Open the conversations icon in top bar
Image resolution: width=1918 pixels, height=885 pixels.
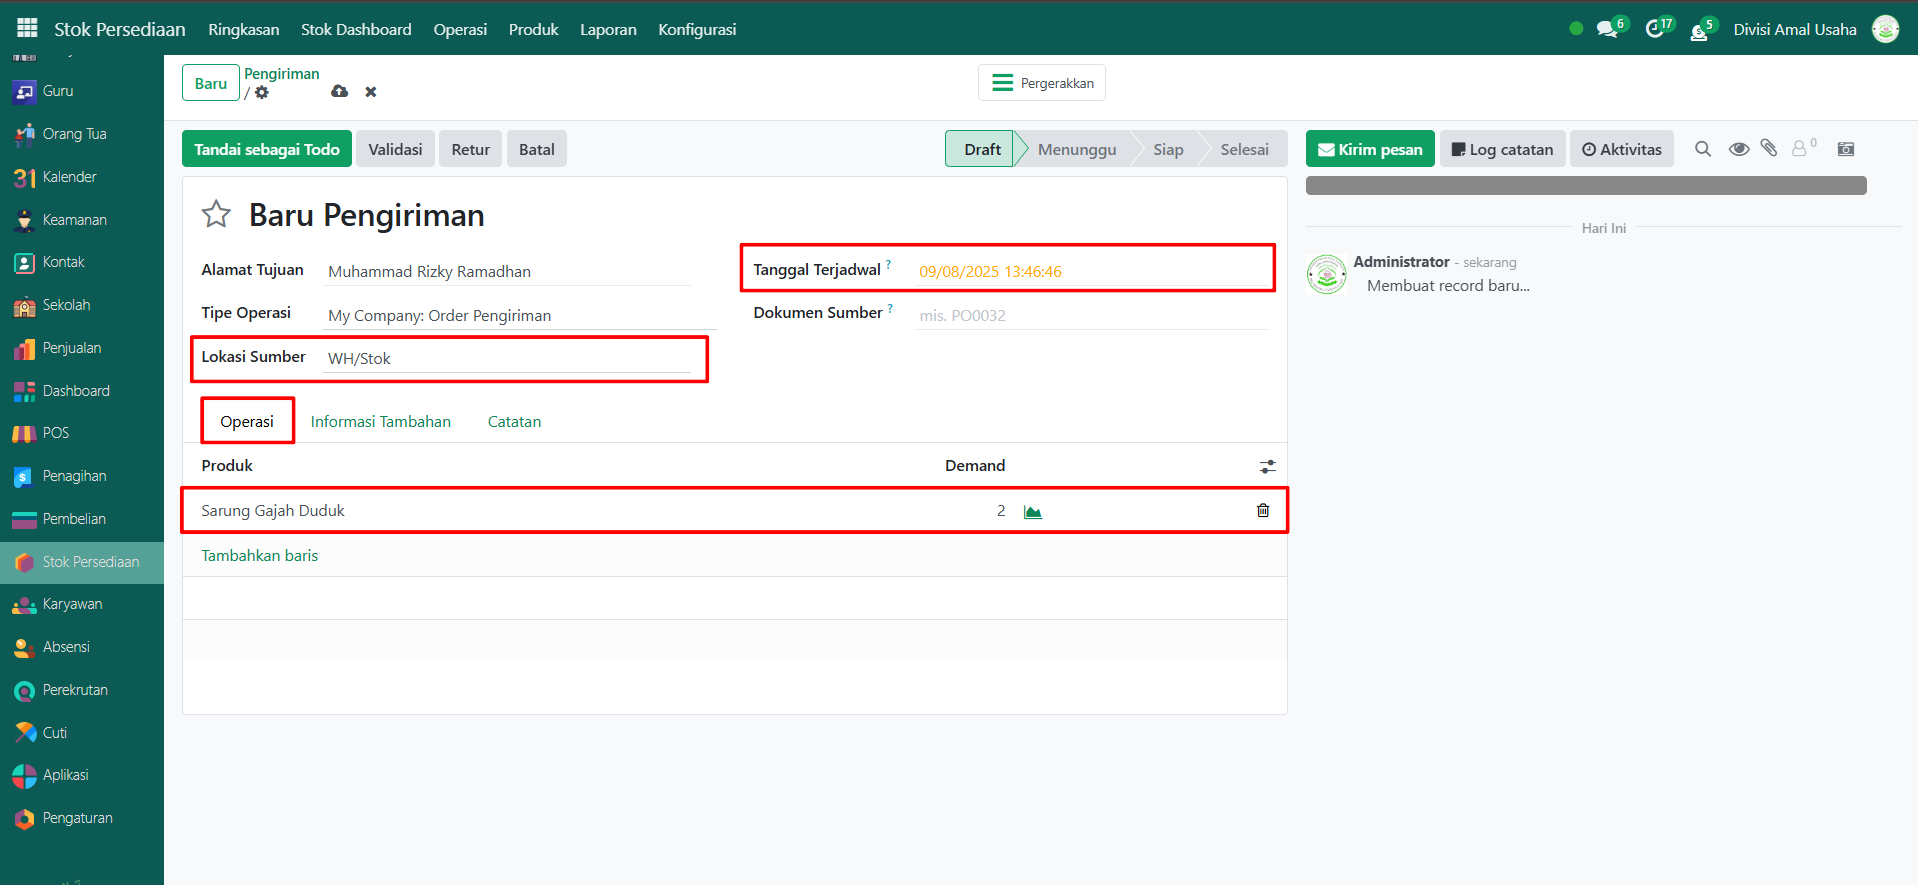(x=1608, y=29)
